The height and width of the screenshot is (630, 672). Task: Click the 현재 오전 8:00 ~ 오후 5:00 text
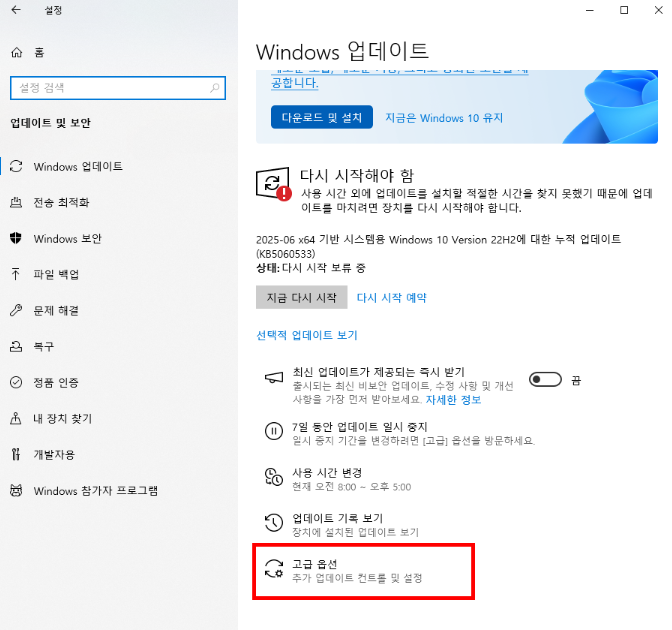351,487
